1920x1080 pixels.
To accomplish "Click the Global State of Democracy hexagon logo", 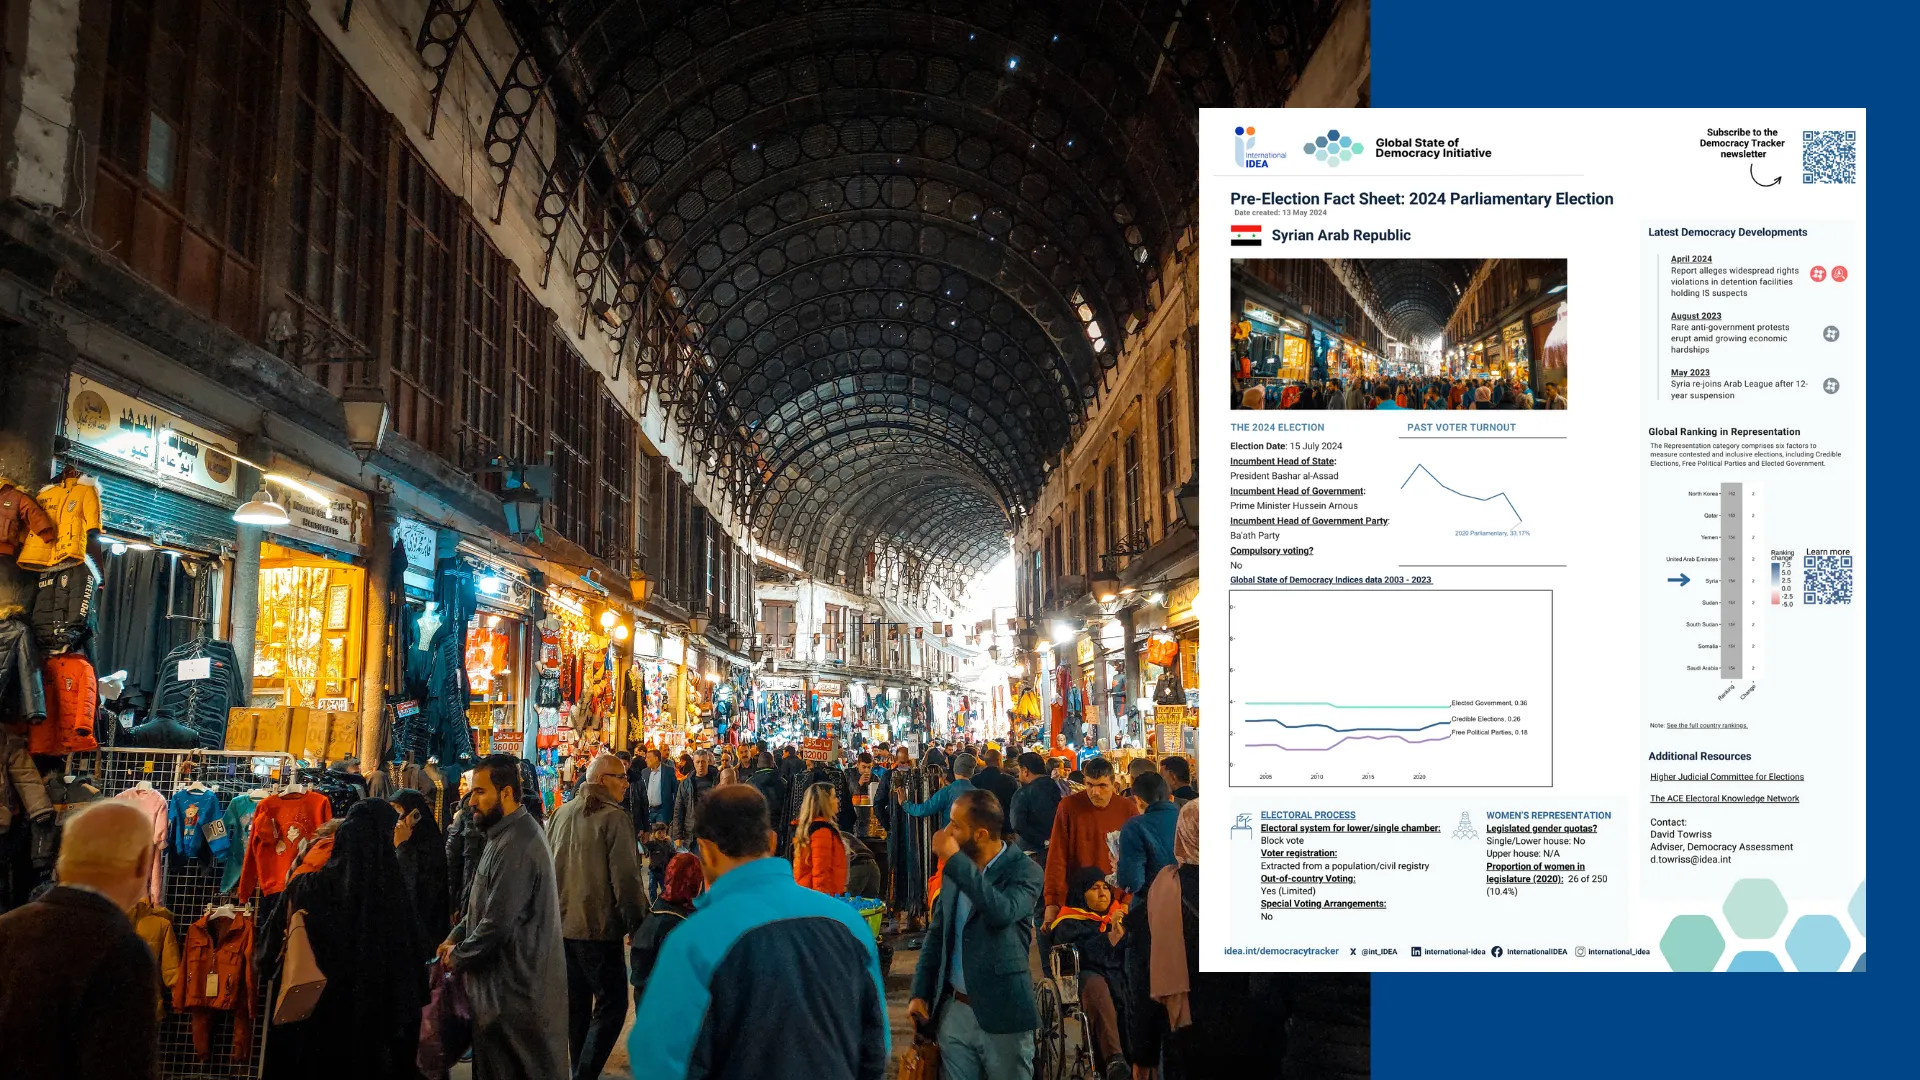I will [1333, 148].
